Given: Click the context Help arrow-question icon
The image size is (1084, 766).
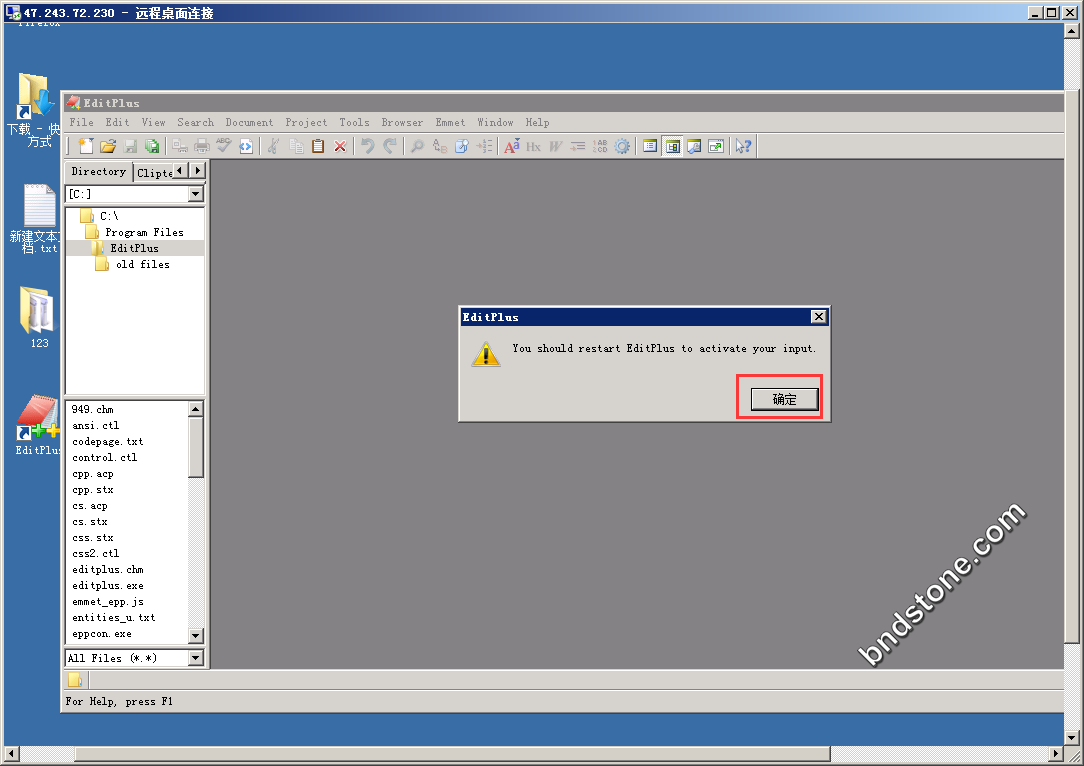Looking at the screenshot, I should click(x=743, y=146).
